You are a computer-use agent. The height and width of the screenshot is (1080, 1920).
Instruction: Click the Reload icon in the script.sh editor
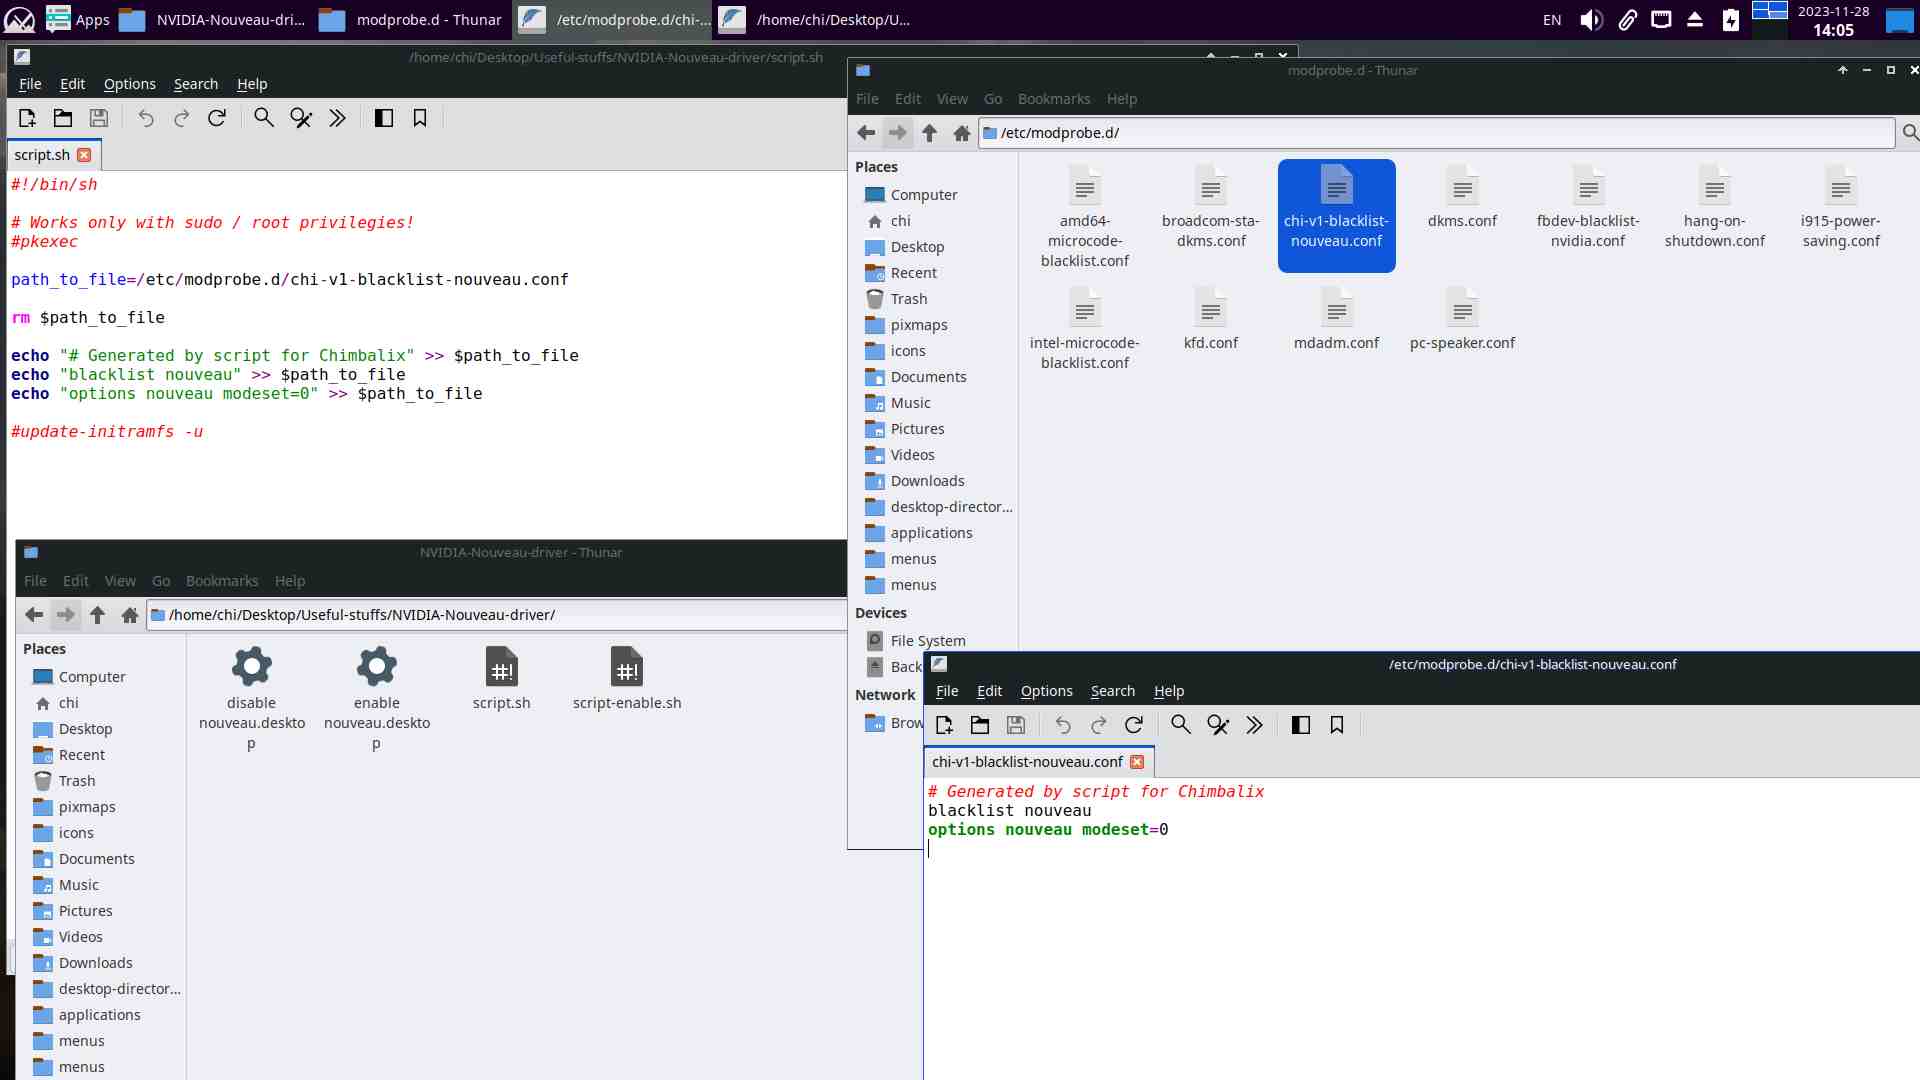tap(217, 118)
